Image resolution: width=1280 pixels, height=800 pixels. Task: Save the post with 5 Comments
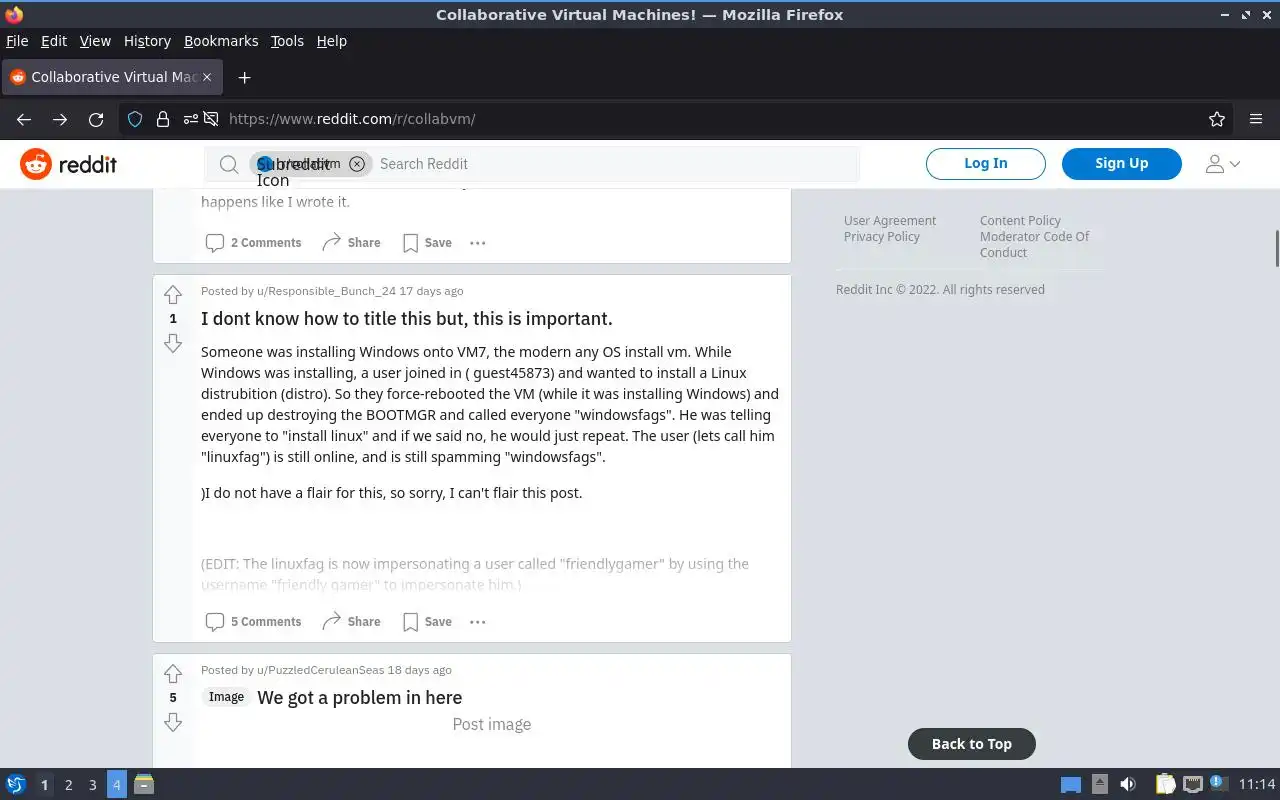pos(427,621)
